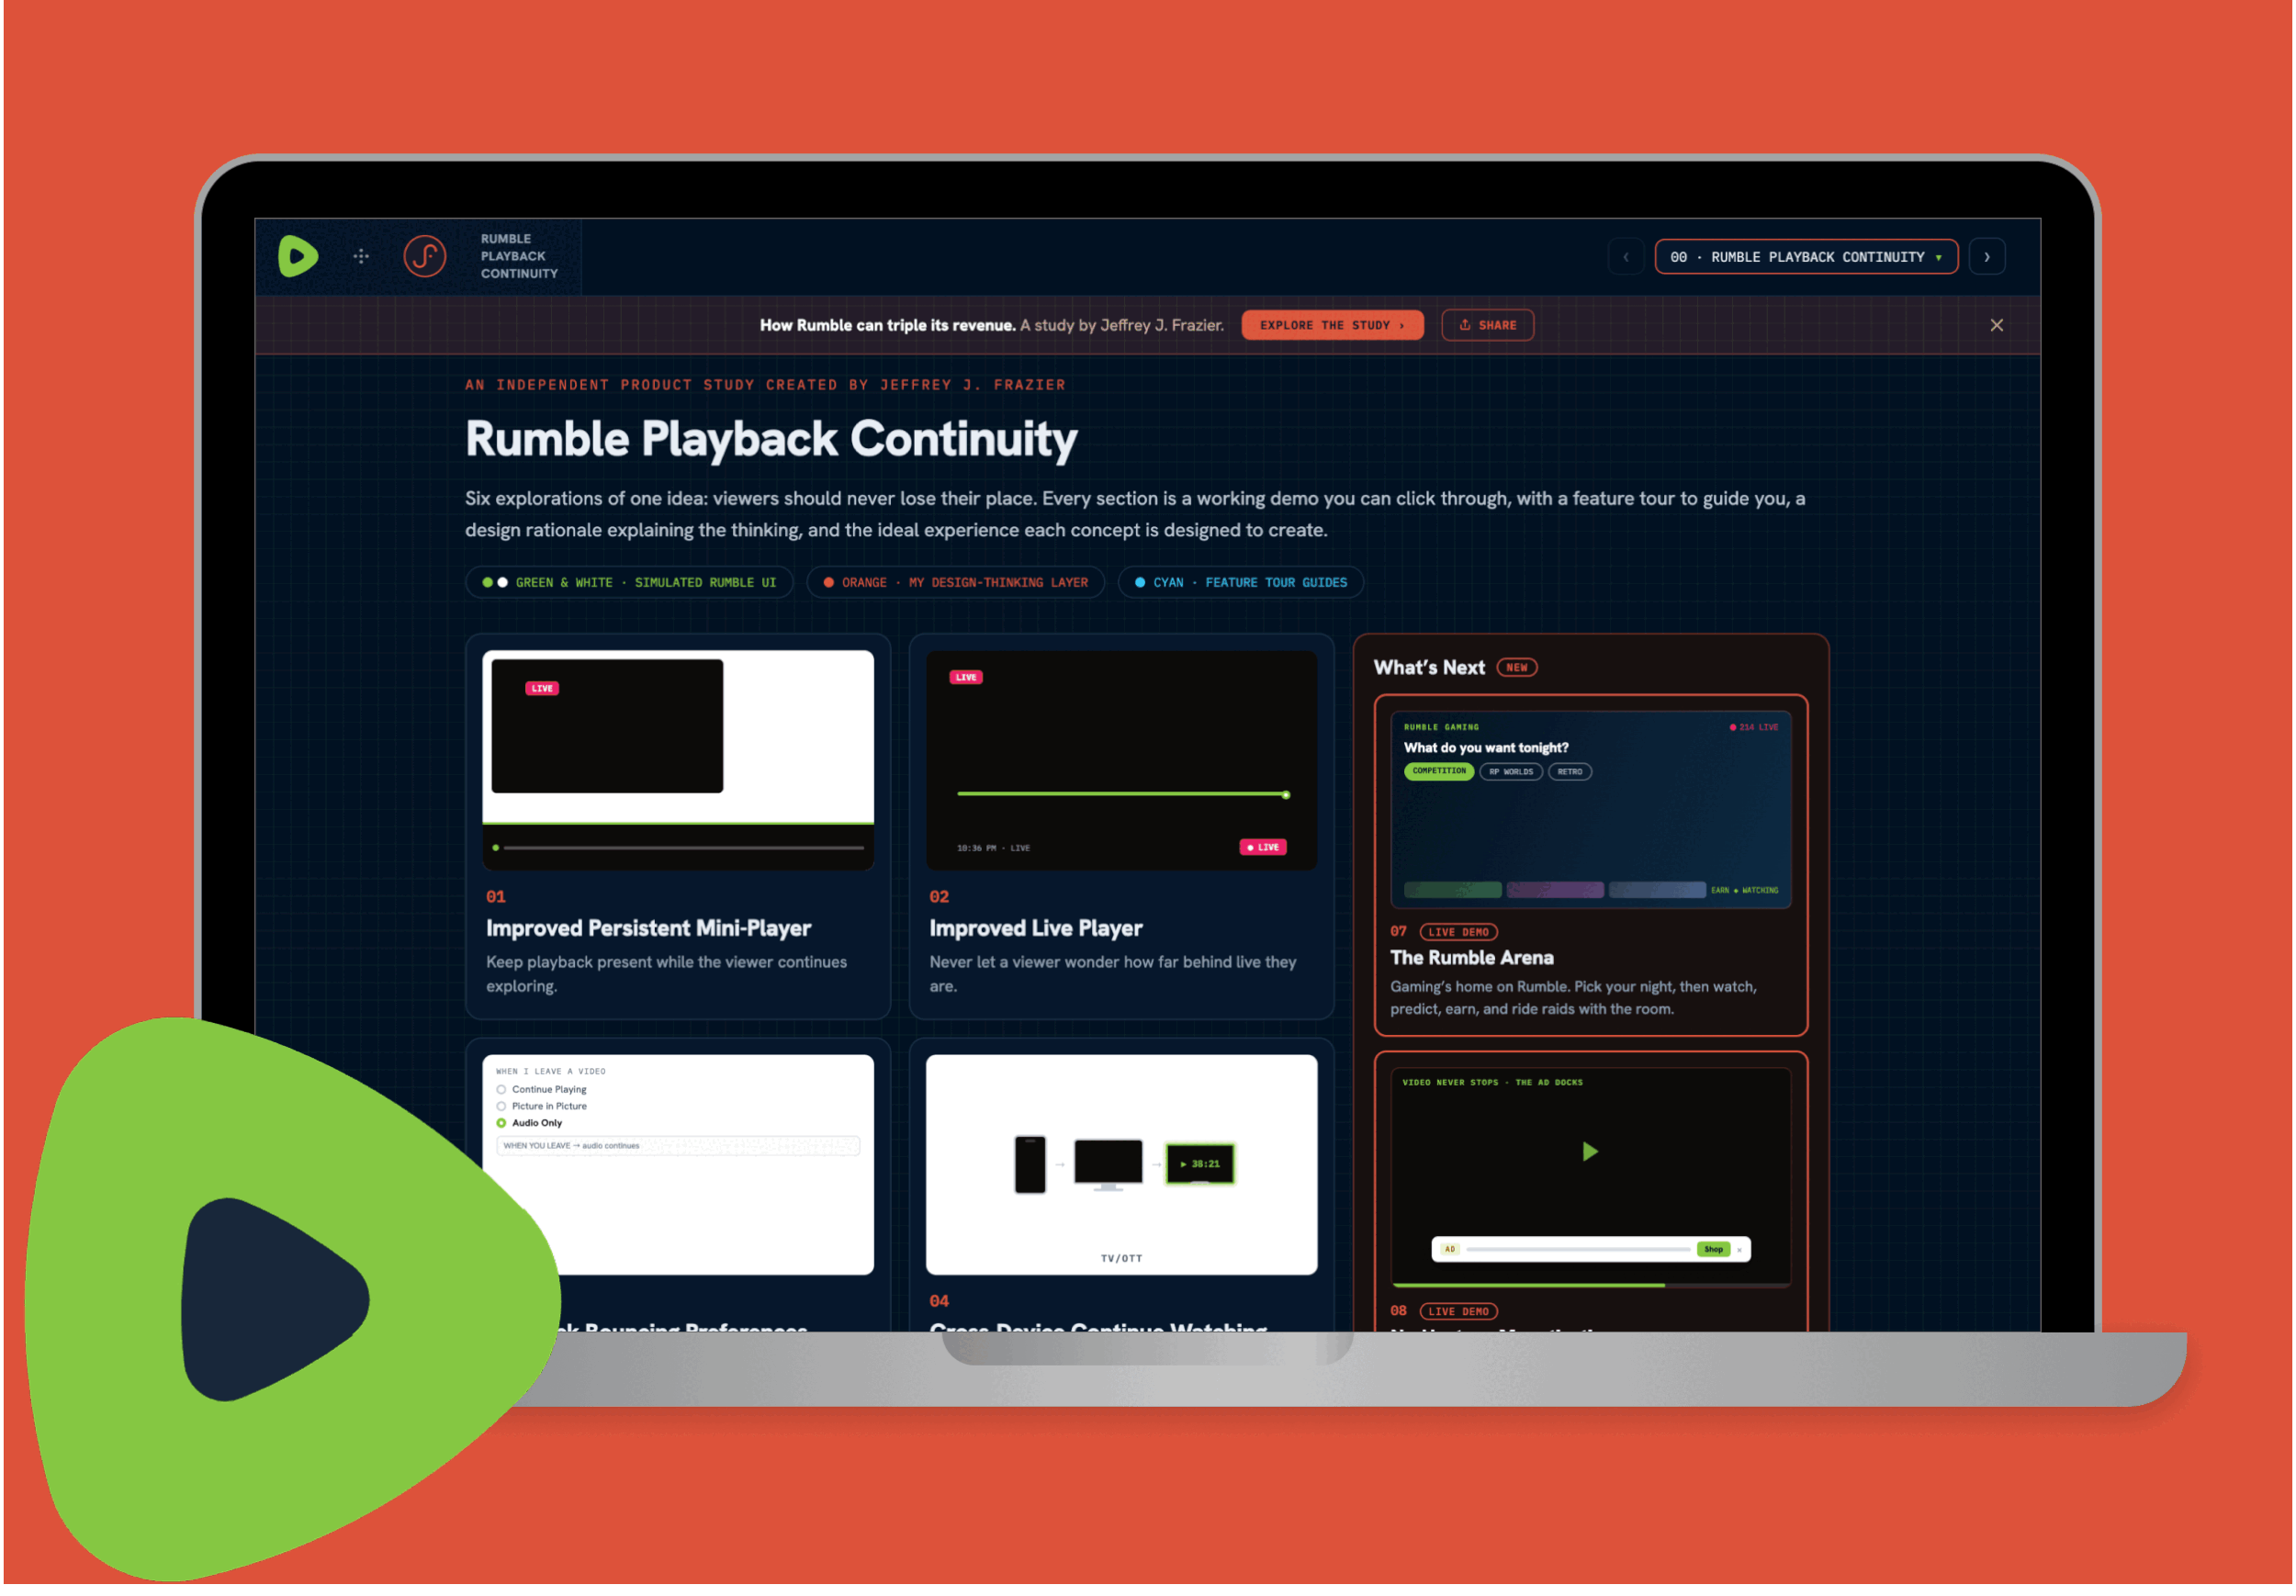Viewport: 2296px width, 1596px height.
Task: Click the pink '● LIVE' button beside 10:36 PM
Action: tap(1264, 848)
